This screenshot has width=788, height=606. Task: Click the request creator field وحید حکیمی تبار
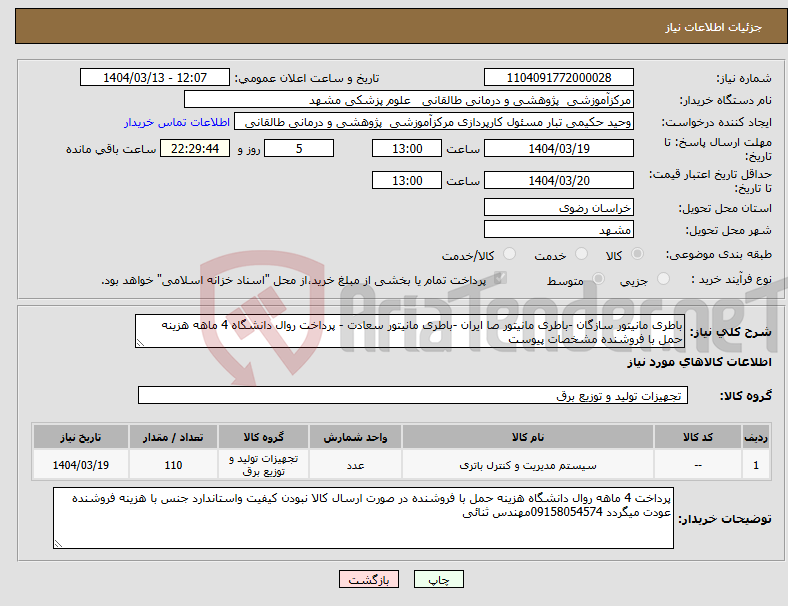(x=434, y=122)
